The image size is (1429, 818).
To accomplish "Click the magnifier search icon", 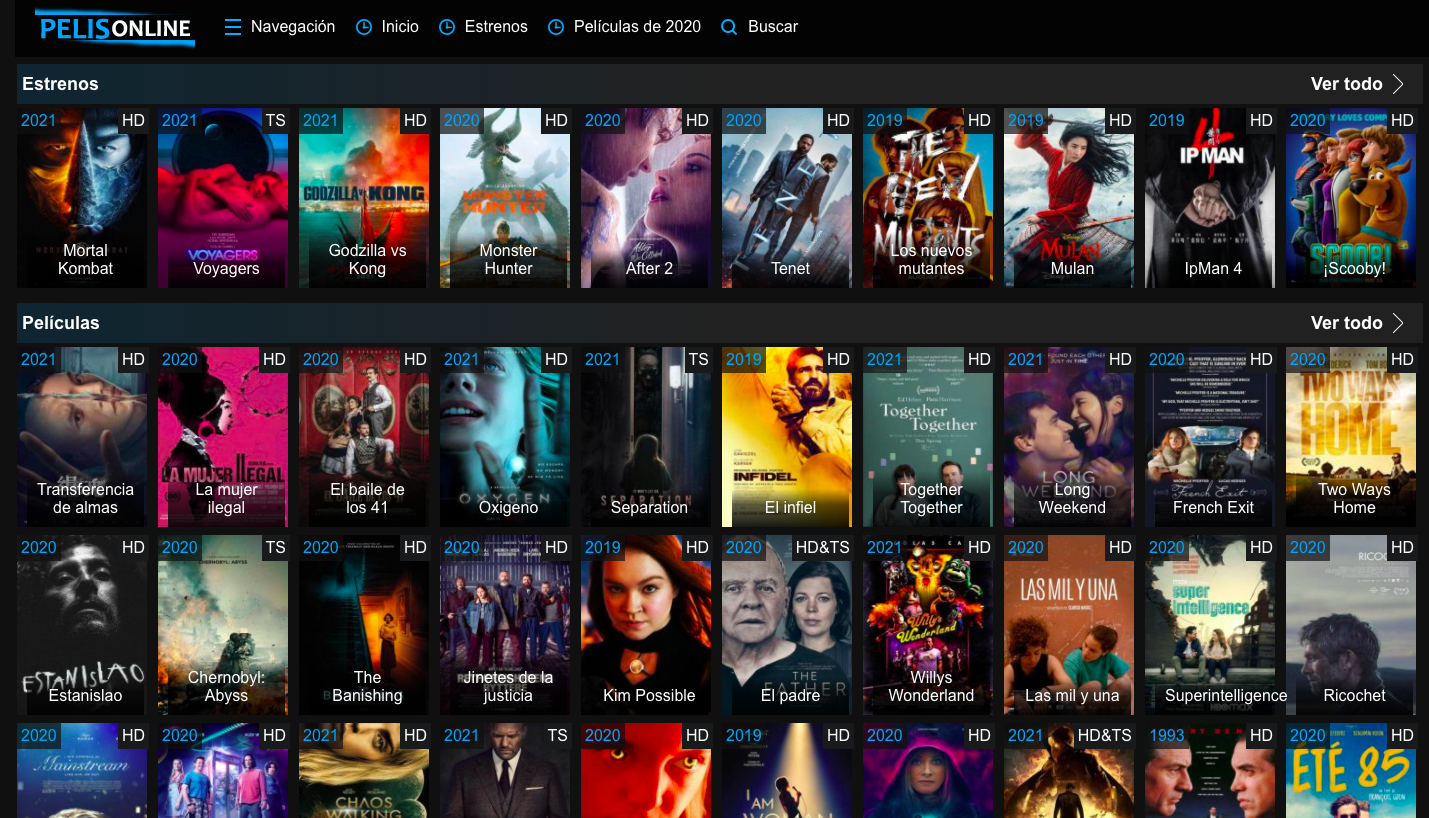I will tap(729, 27).
